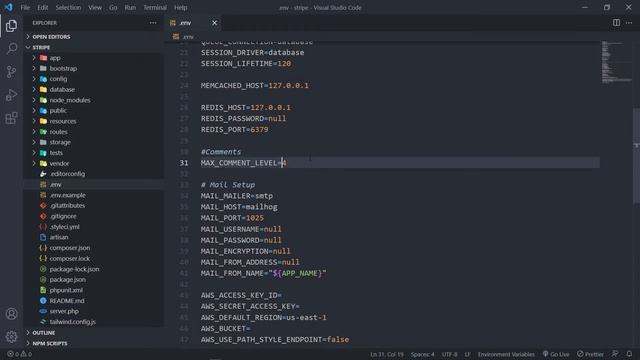Open .gitignore file

[94, 216]
